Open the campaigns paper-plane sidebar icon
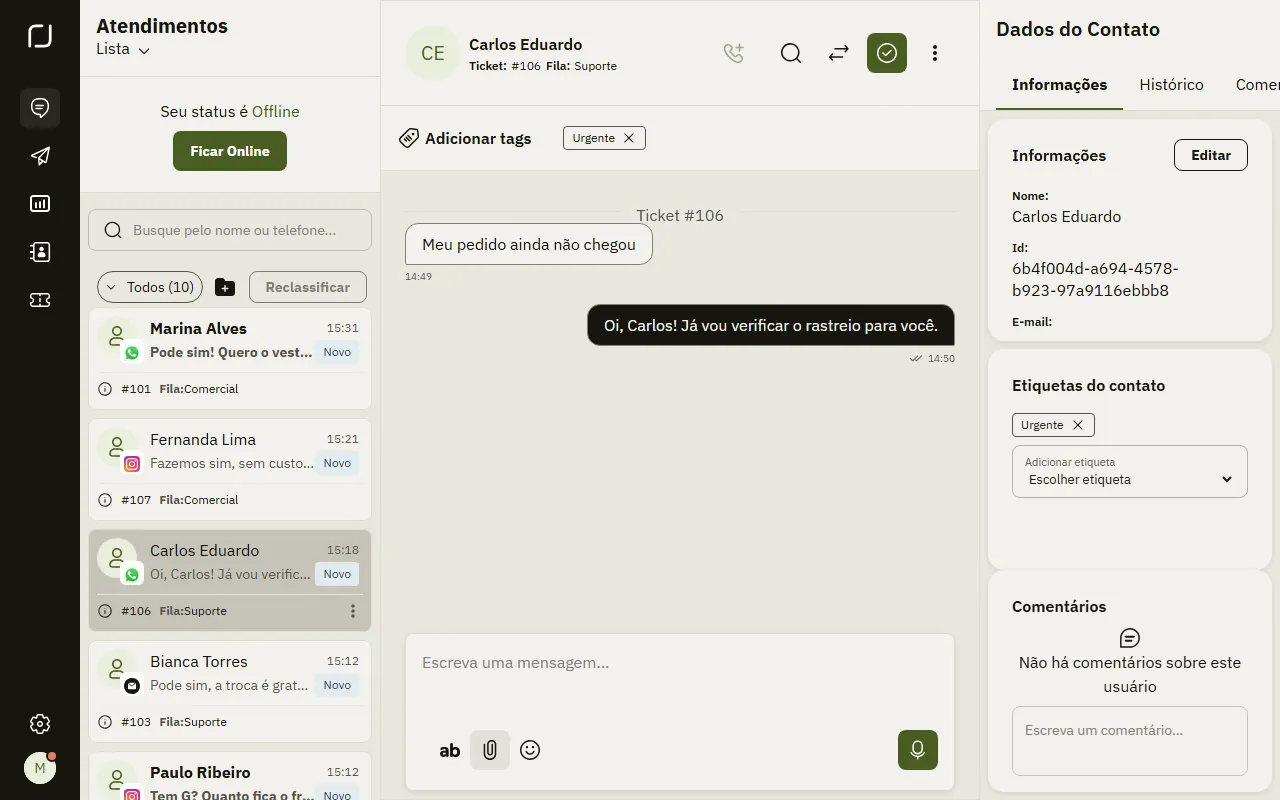This screenshot has width=1280, height=800. point(40,156)
